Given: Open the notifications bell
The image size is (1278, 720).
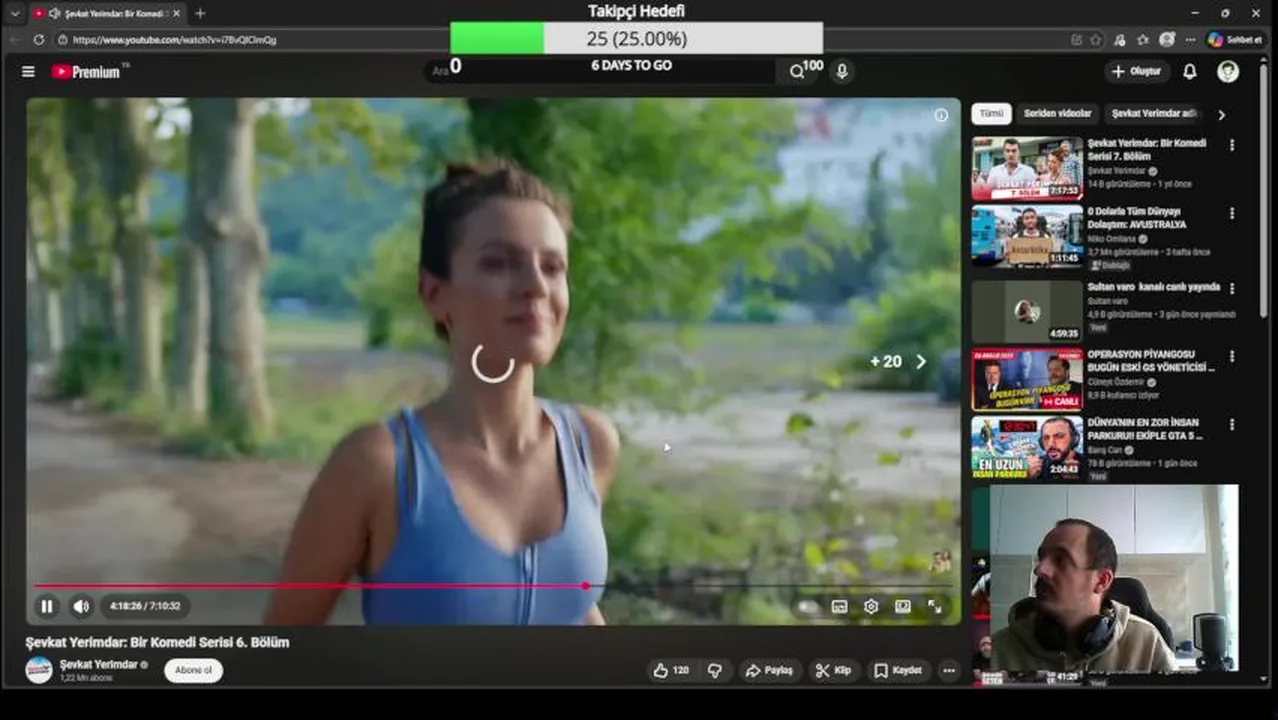Looking at the screenshot, I should tap(1190, 72).
